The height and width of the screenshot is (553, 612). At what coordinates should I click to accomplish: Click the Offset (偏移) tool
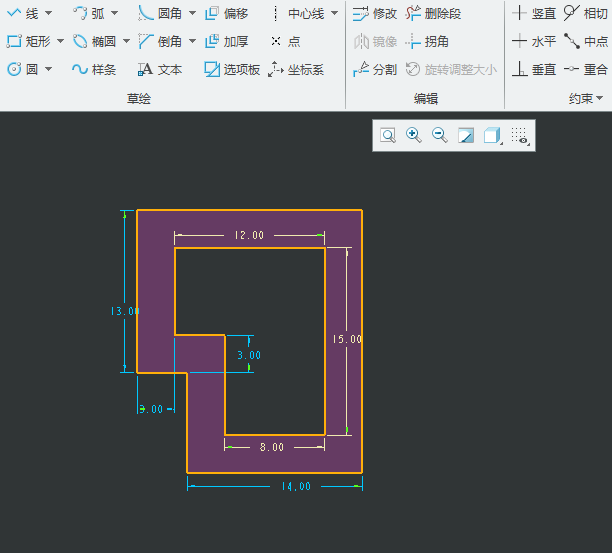(x=226, y=13)
